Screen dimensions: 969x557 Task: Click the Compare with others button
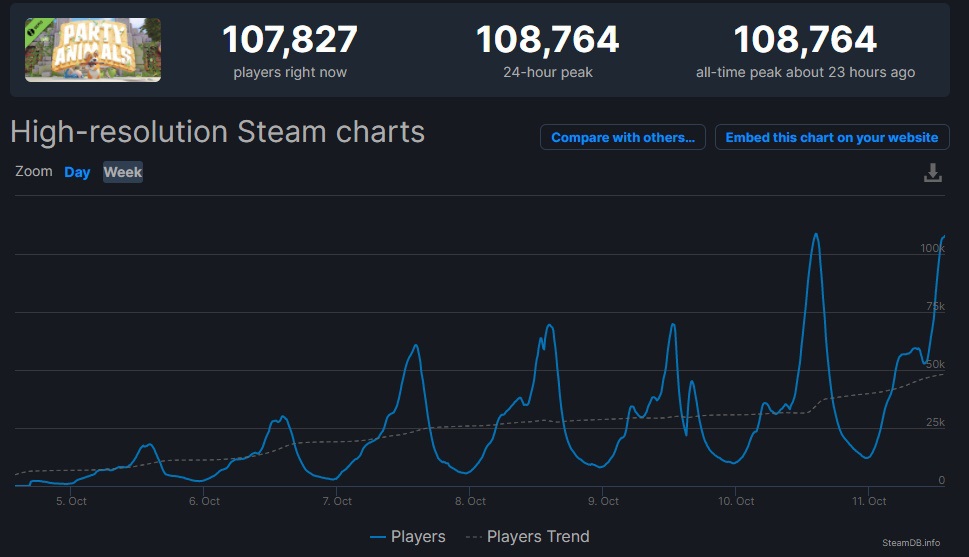click(x=622, y=137)
